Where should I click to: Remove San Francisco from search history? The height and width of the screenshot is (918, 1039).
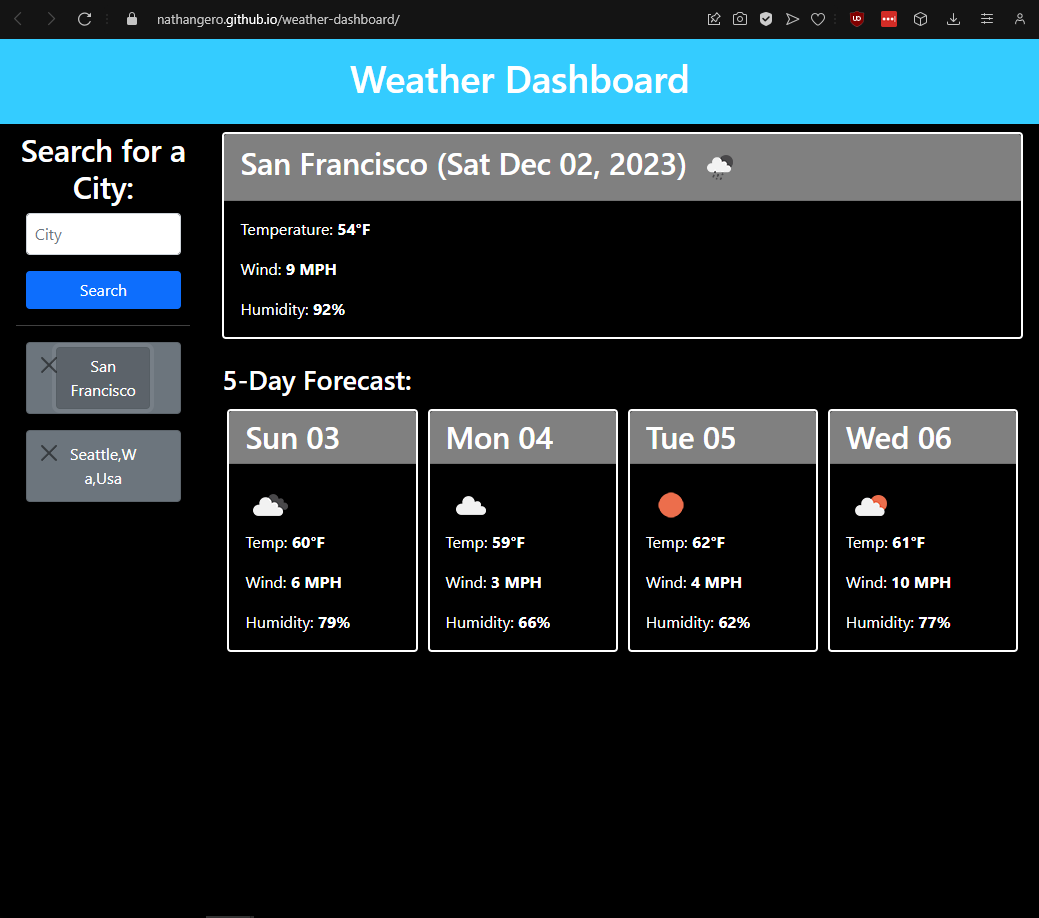tap(48, 365)
